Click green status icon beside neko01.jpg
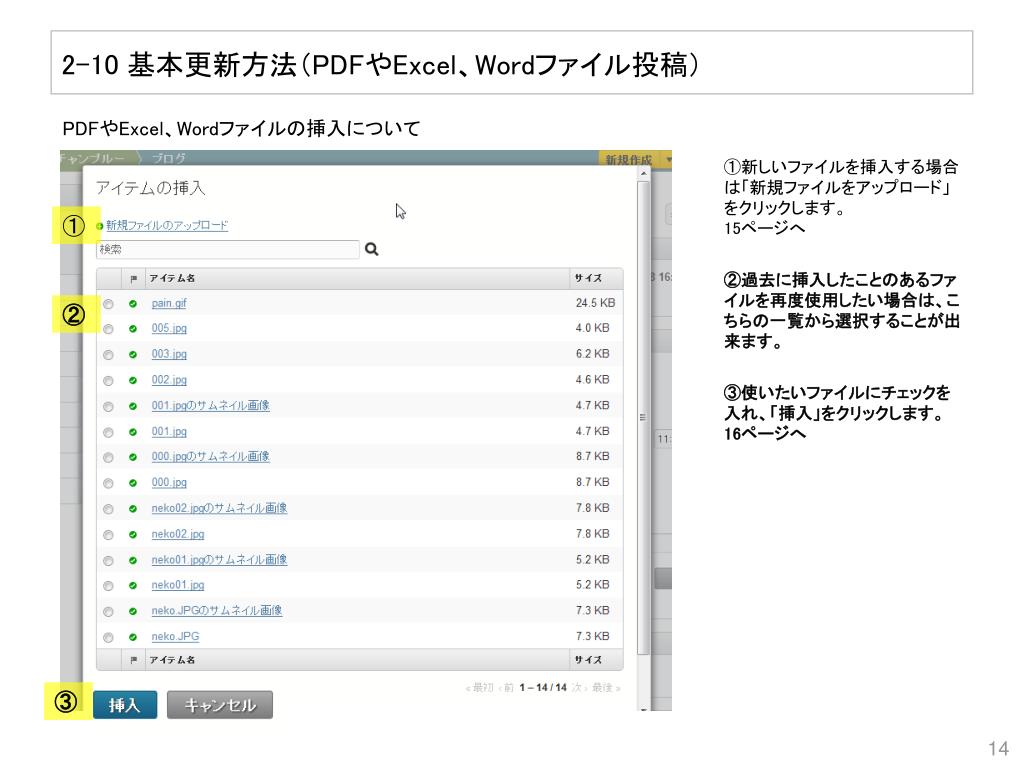Screen dimensions: 1024x768 [x=133, y=586]
